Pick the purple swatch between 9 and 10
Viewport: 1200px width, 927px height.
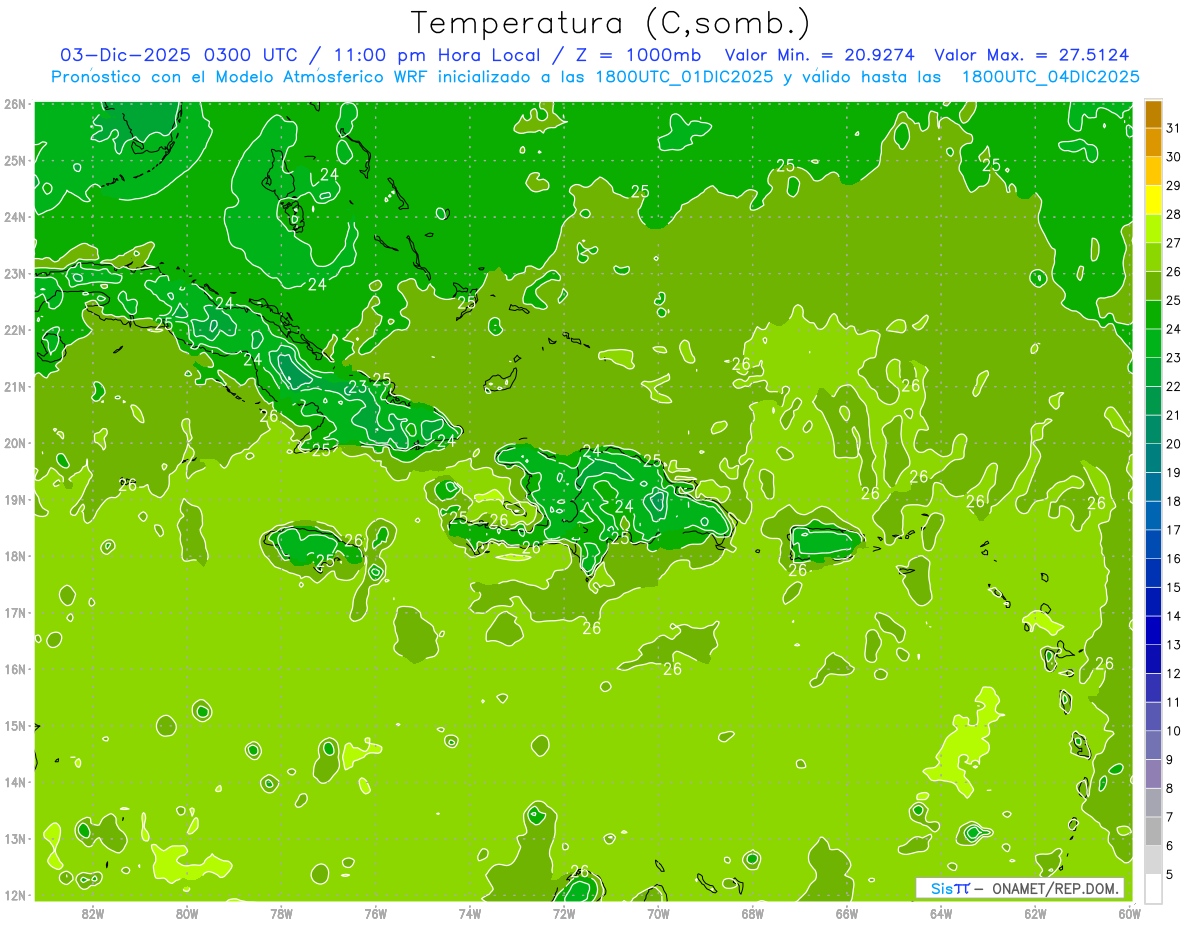[1153, 745]
